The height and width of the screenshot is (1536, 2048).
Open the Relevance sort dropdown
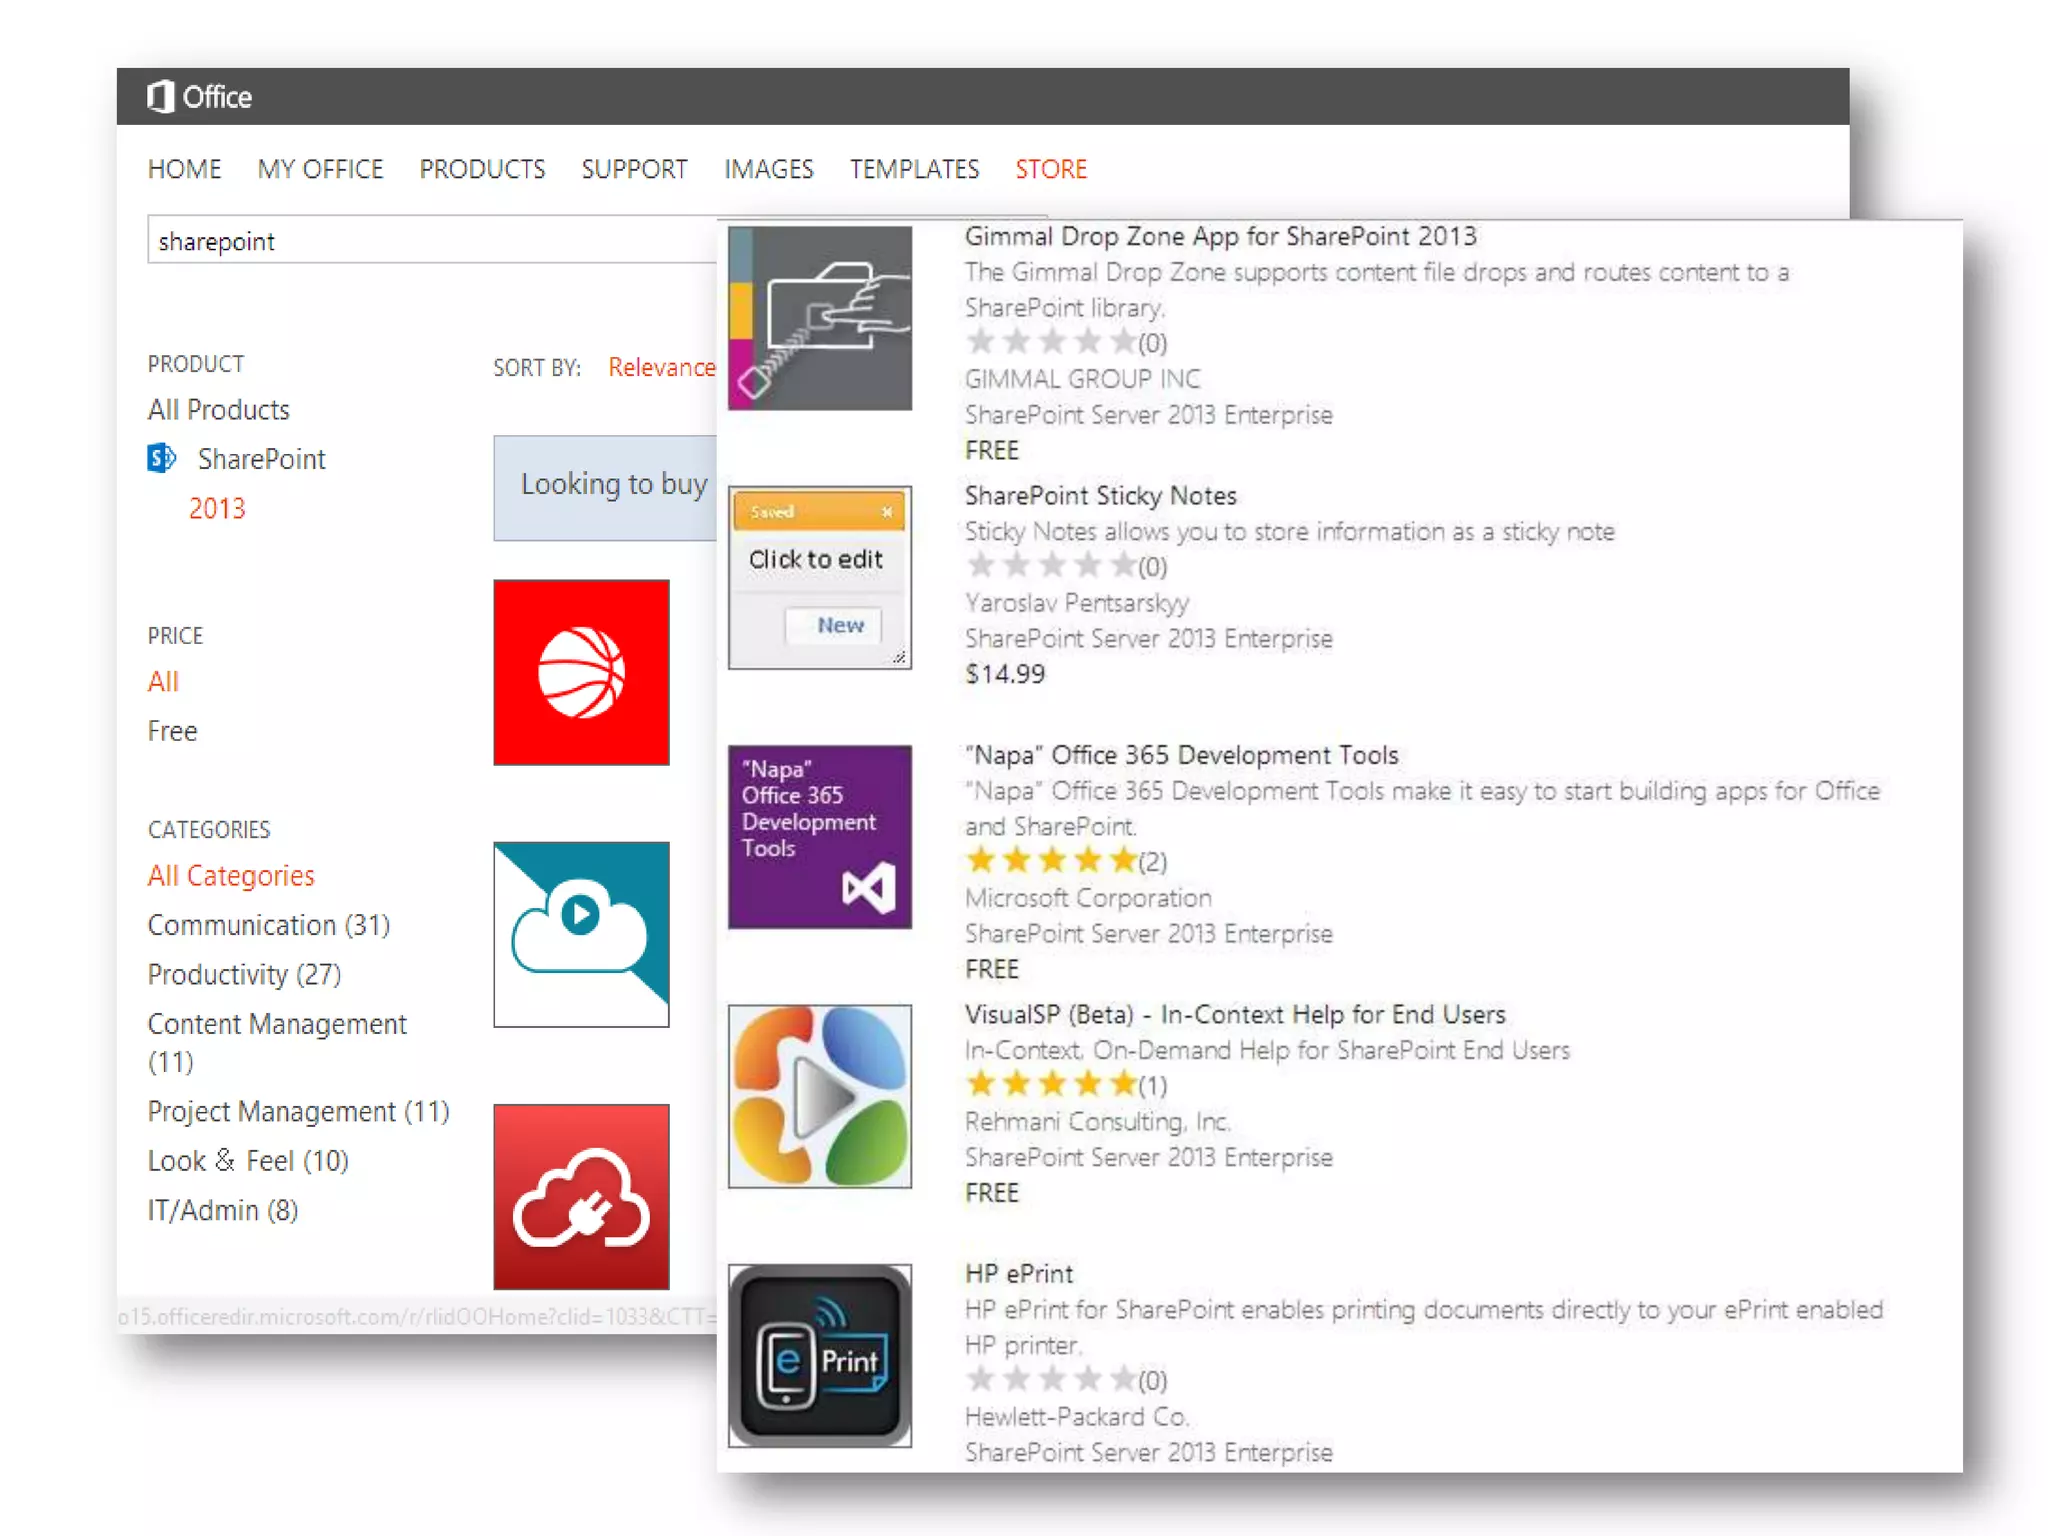(x=661, y=367)
